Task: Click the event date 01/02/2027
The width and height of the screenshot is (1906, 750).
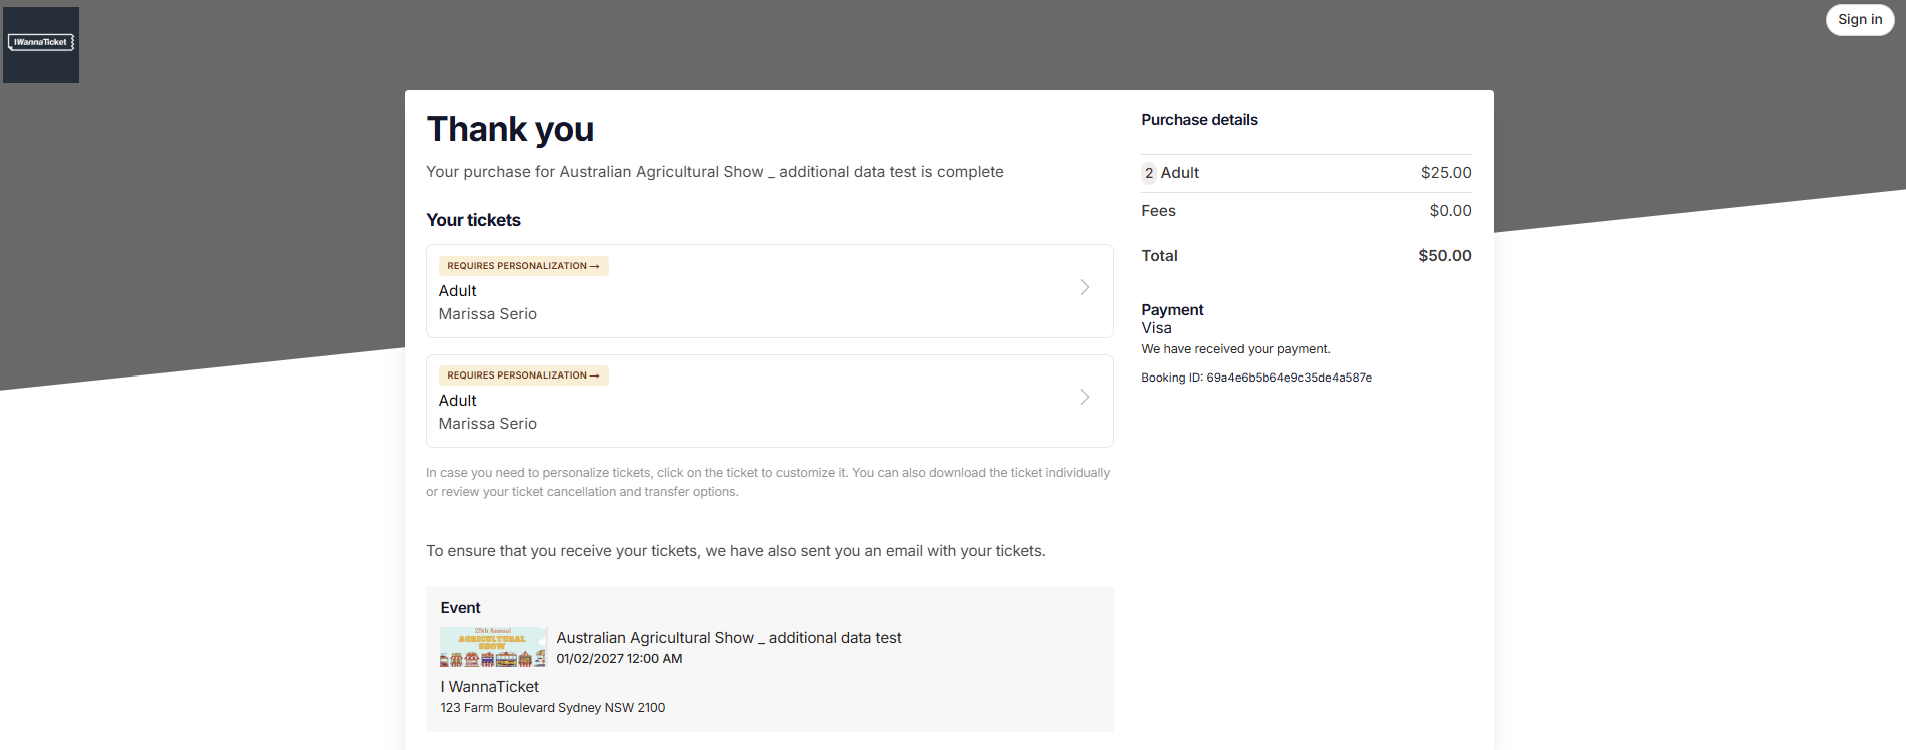Action: (619, 659)
